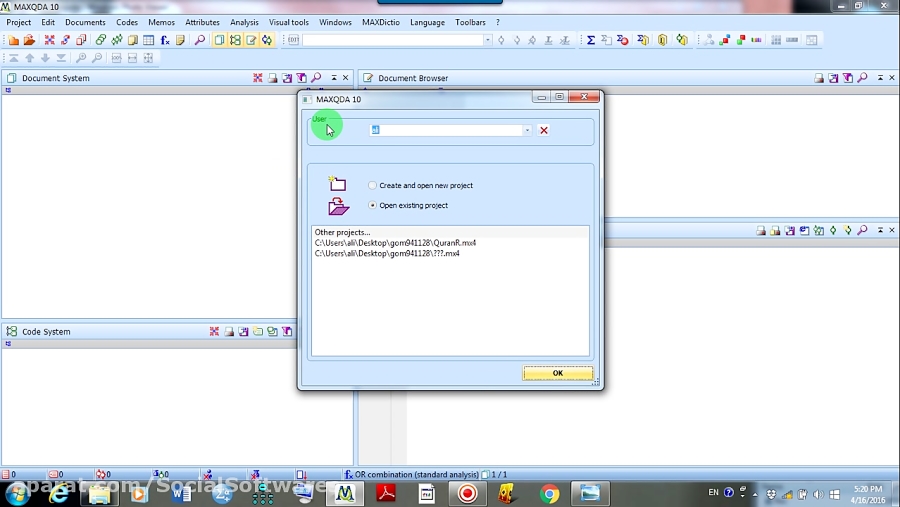Screen dimensions: 900x507
Task: Click the green link icon in main toolbar
Action: (x=100, y=40)
